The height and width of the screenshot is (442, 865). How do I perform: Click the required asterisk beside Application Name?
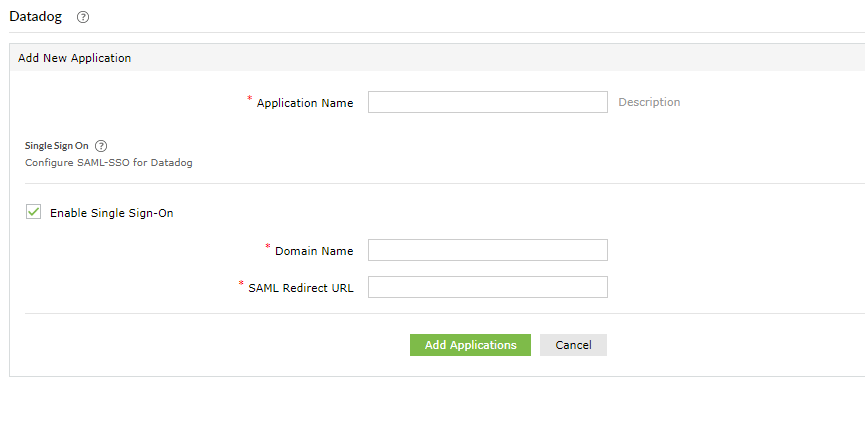click(250, 99)
